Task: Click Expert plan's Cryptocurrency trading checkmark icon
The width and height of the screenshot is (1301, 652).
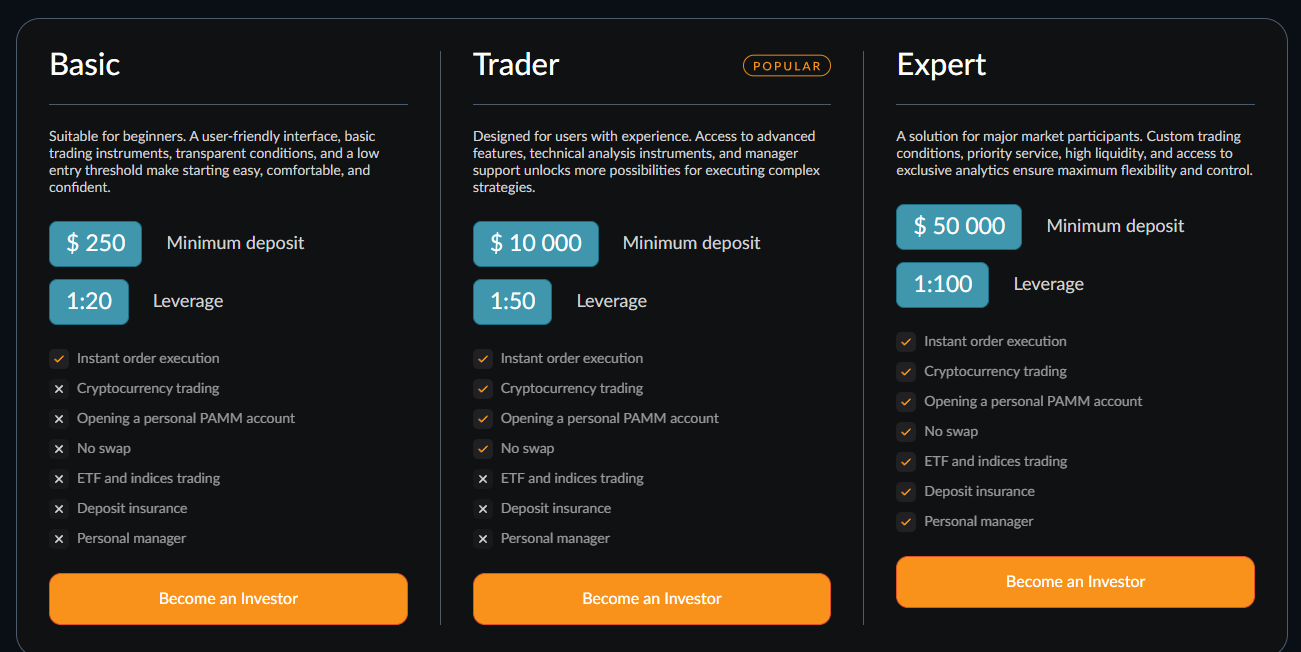Action: coord(906,371)
